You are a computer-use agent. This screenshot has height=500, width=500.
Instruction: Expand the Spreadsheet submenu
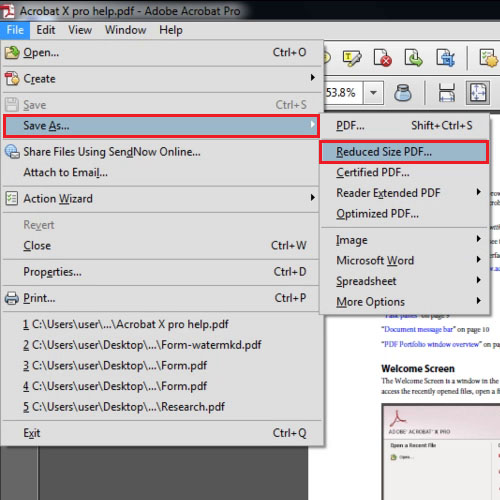point(479,280)
